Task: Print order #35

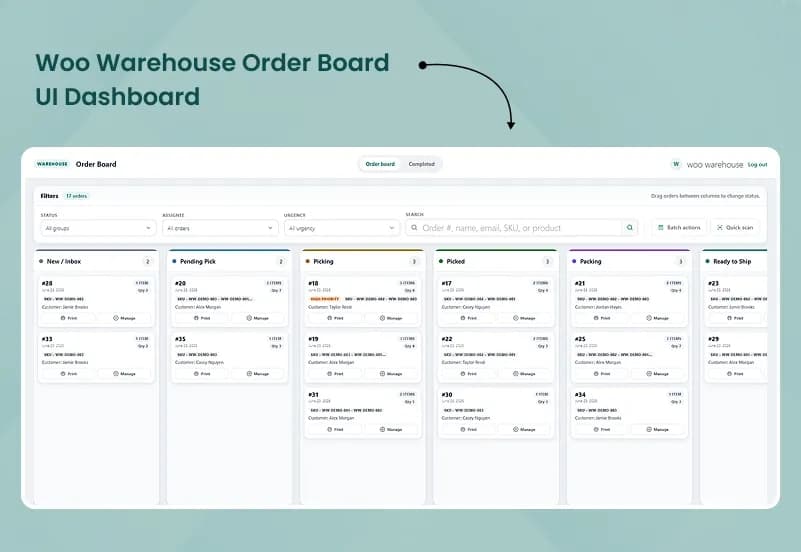Action: tap(202, 374)
